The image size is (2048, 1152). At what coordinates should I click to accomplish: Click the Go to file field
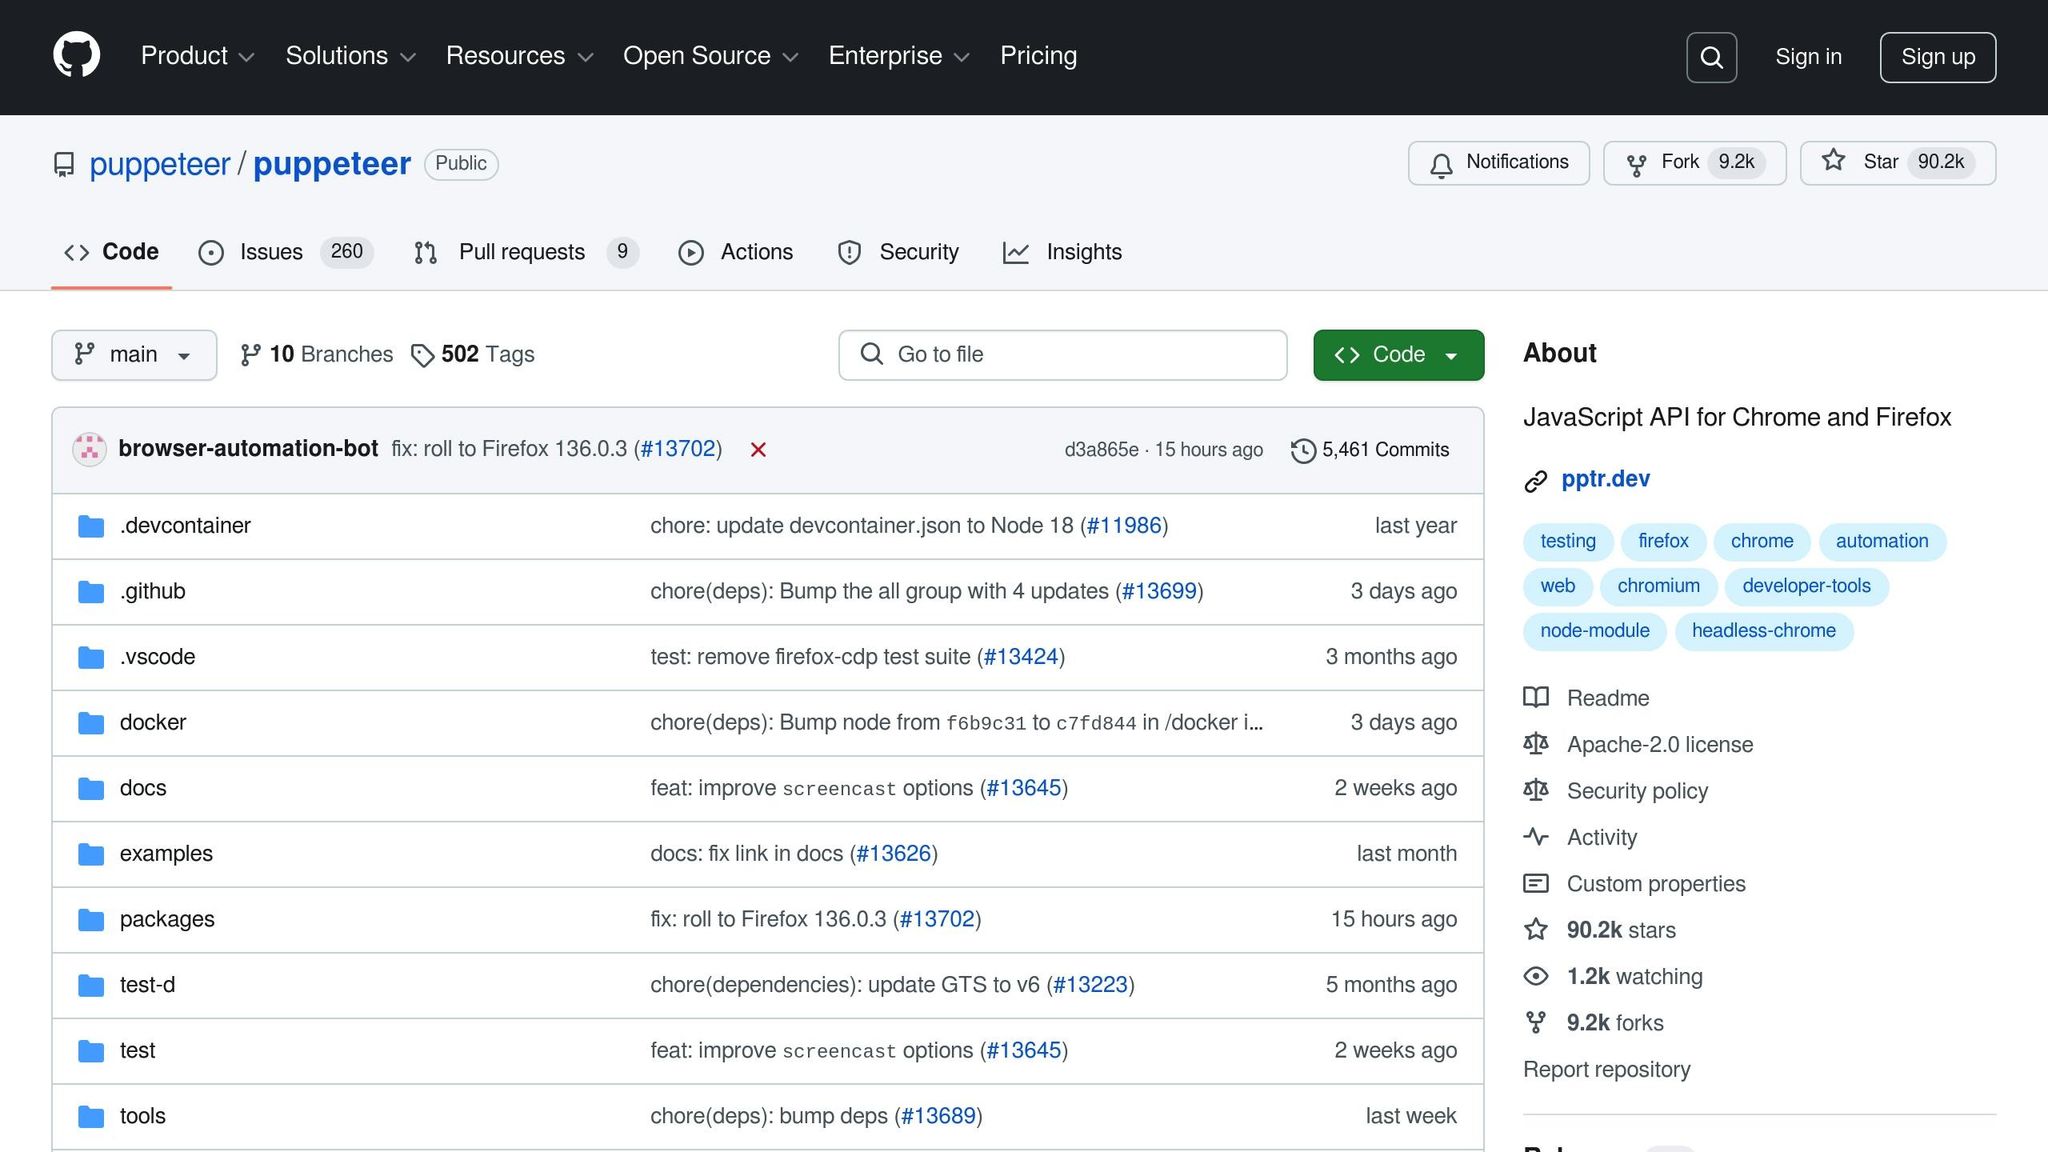(1062, 355)
